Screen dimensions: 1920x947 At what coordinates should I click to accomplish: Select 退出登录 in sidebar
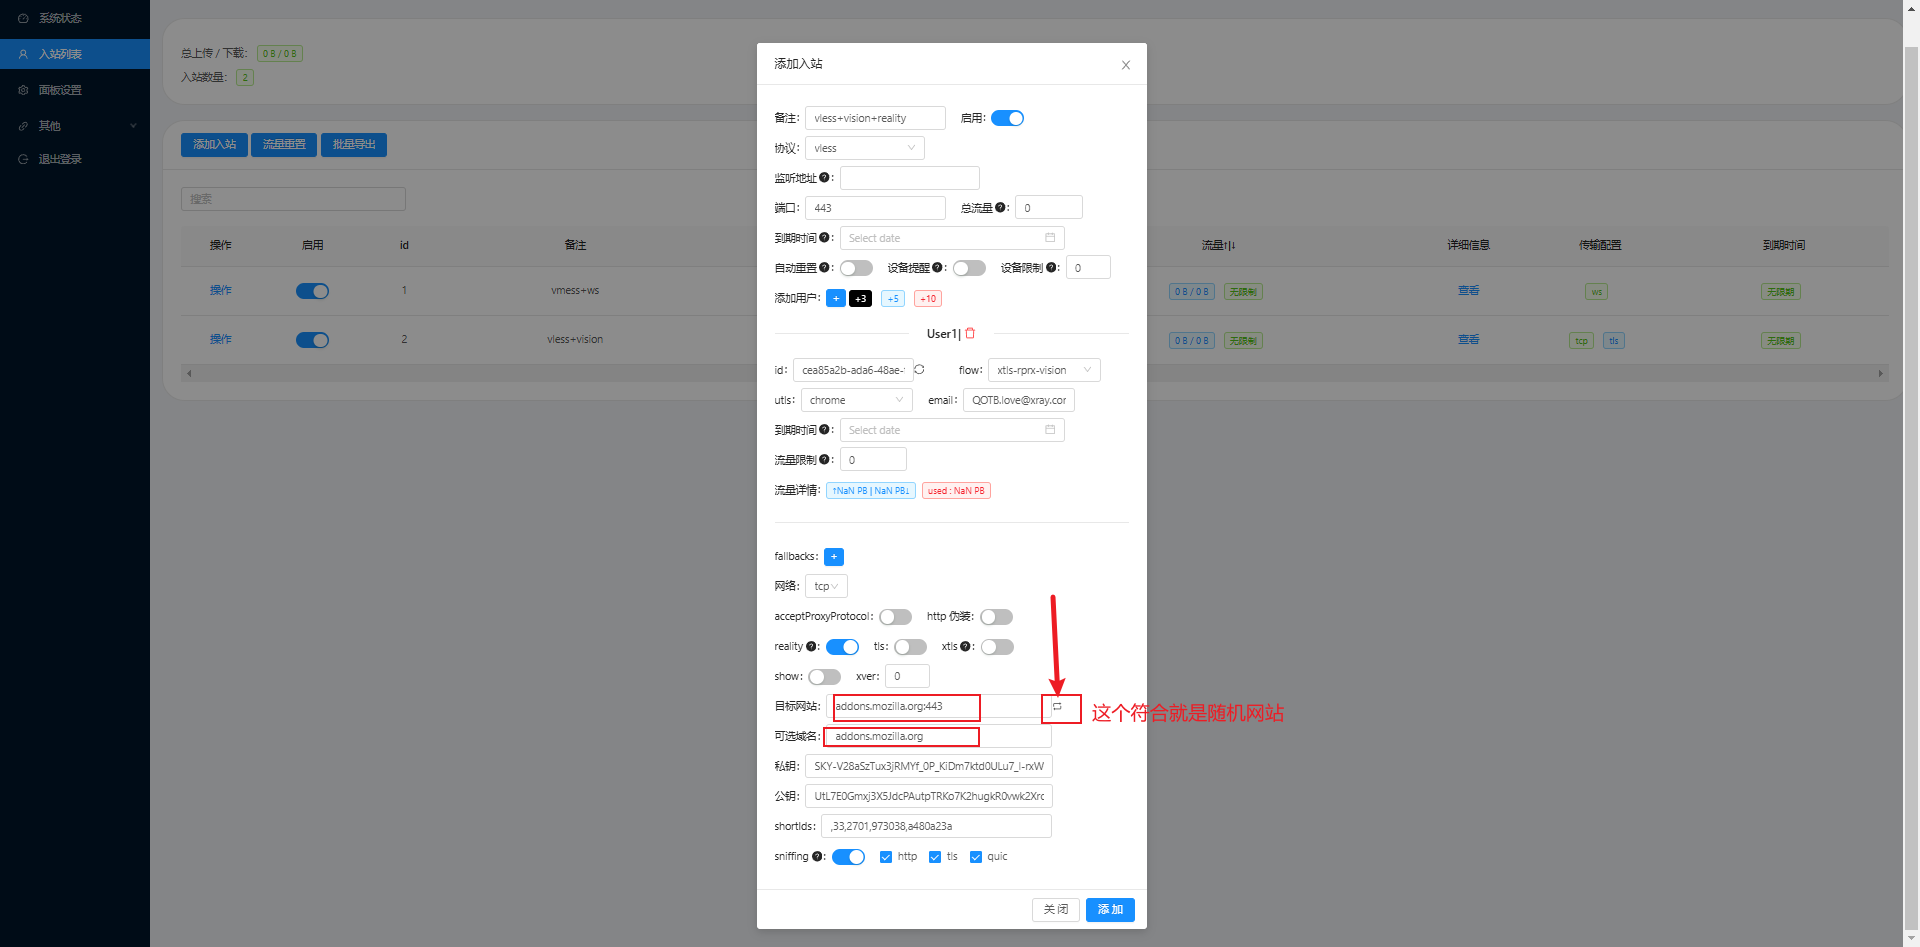coord(75,159)
